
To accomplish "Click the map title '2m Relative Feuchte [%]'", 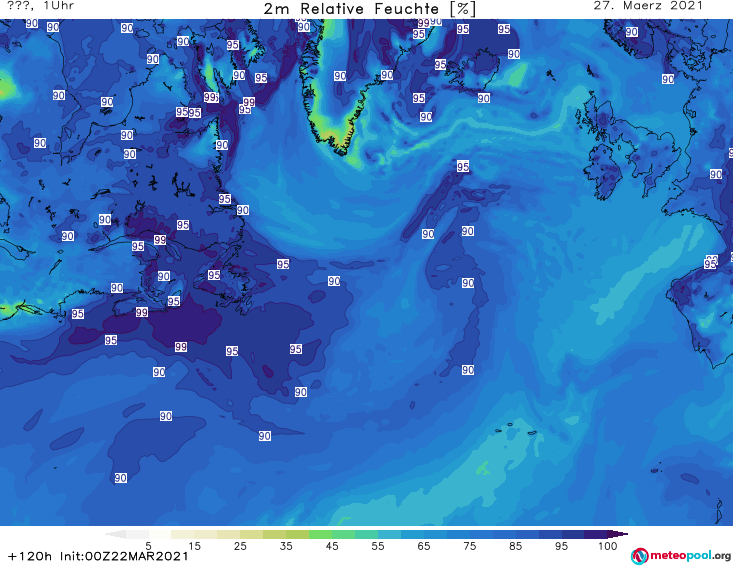I will pos(370,9).
